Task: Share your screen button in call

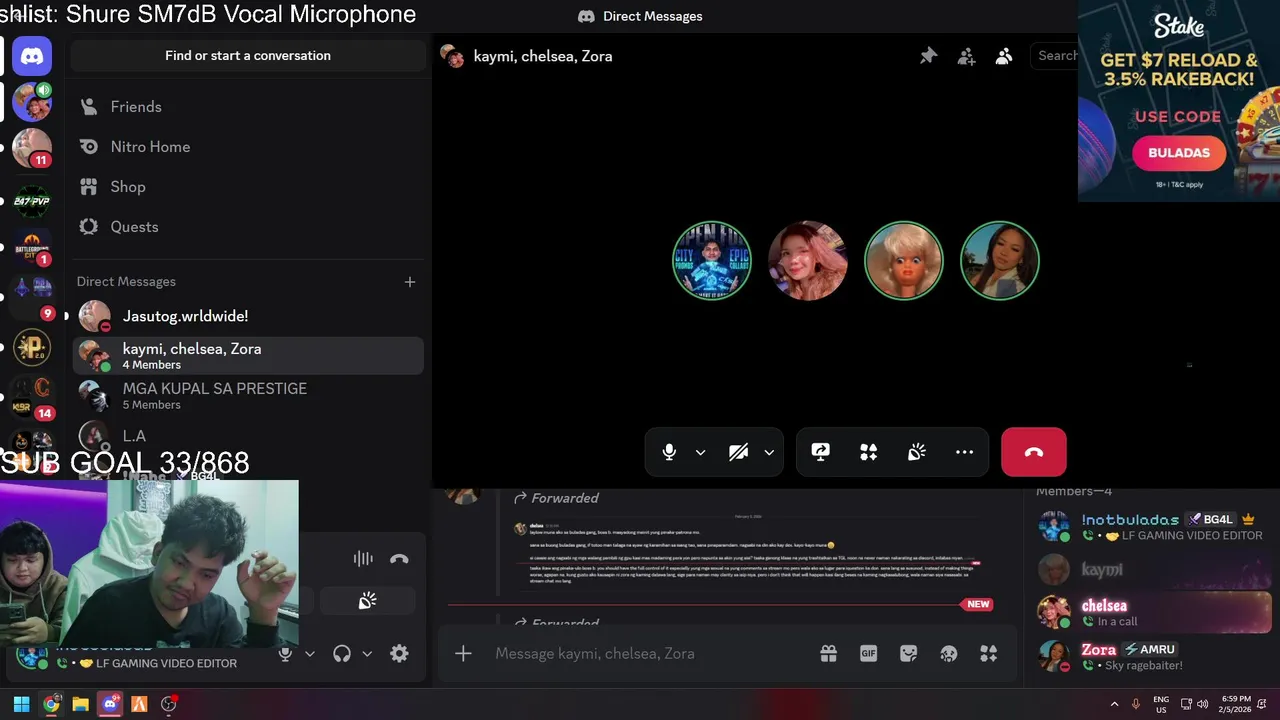Action: [820, 452]
